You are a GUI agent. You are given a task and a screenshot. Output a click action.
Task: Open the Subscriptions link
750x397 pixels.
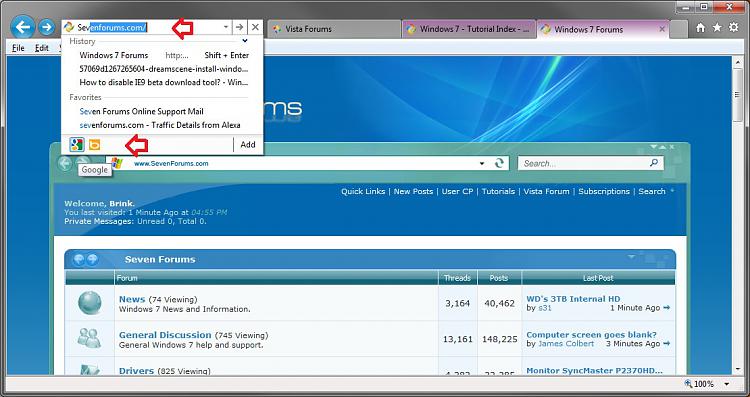click(604, 191)
